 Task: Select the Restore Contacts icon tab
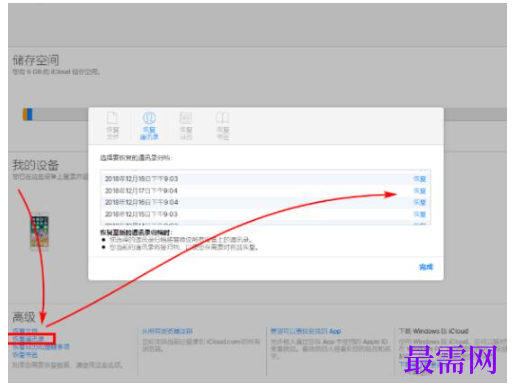(x=149, y=126)
